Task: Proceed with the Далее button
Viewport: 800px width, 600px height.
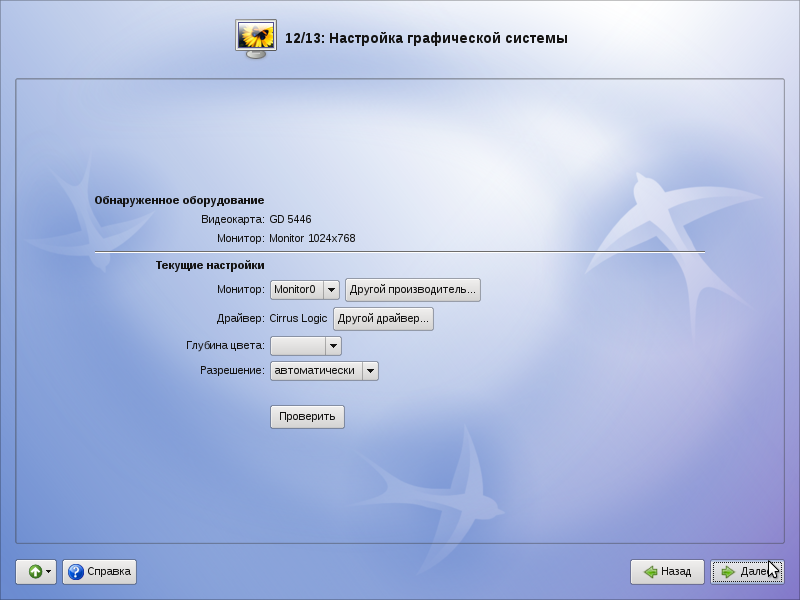Action: click(746, 572)
